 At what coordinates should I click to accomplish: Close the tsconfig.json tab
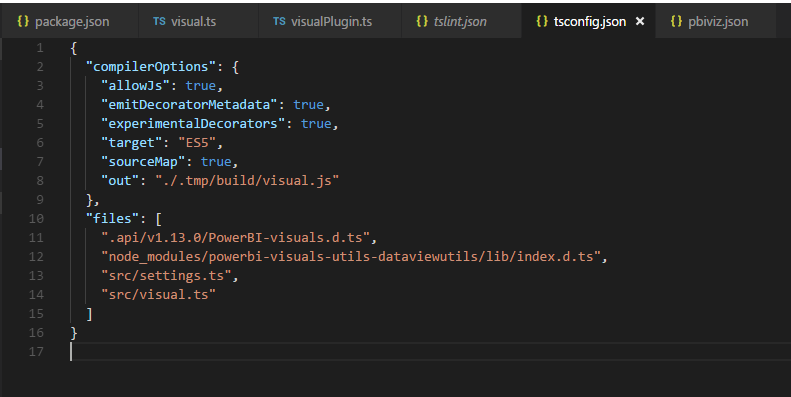[x=640, y=21]
